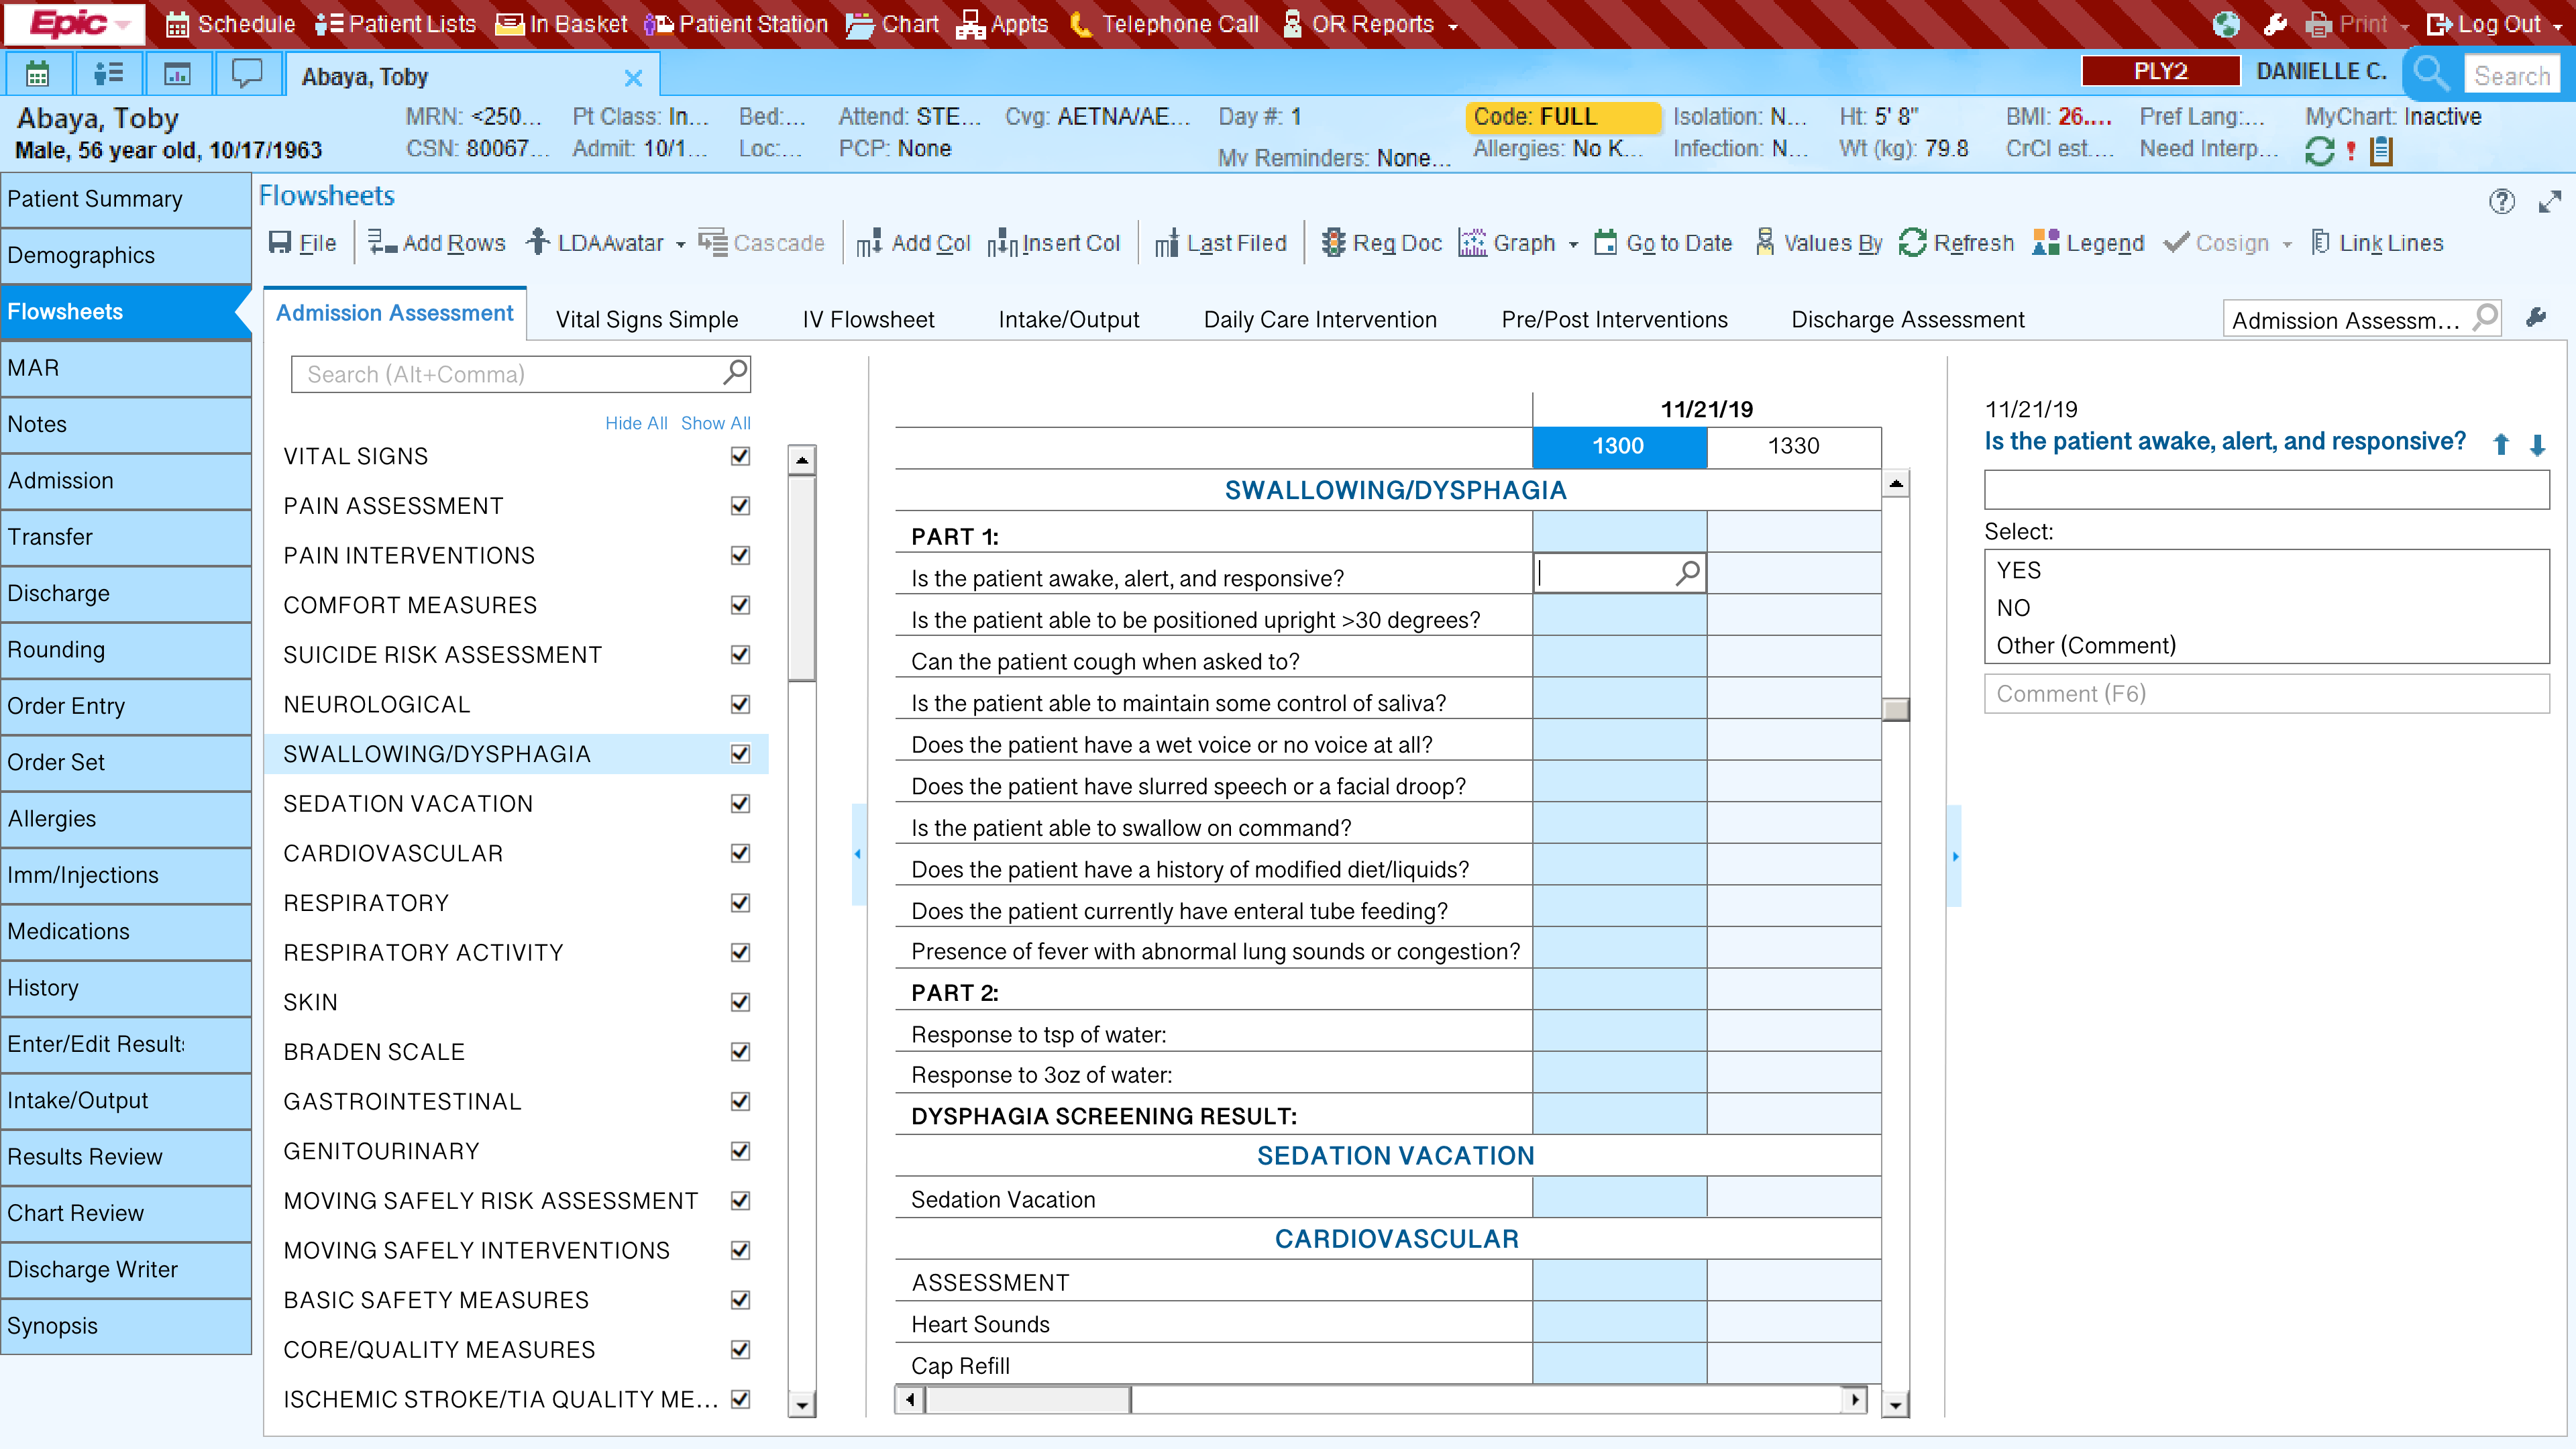
Task: Click the Last Filed icon
Action: click(1166, 243)
